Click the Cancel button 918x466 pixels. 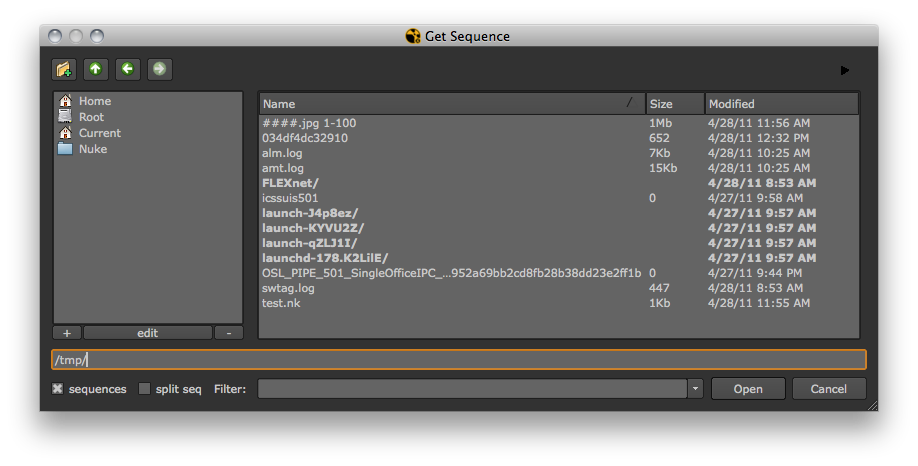click(829, 389)
